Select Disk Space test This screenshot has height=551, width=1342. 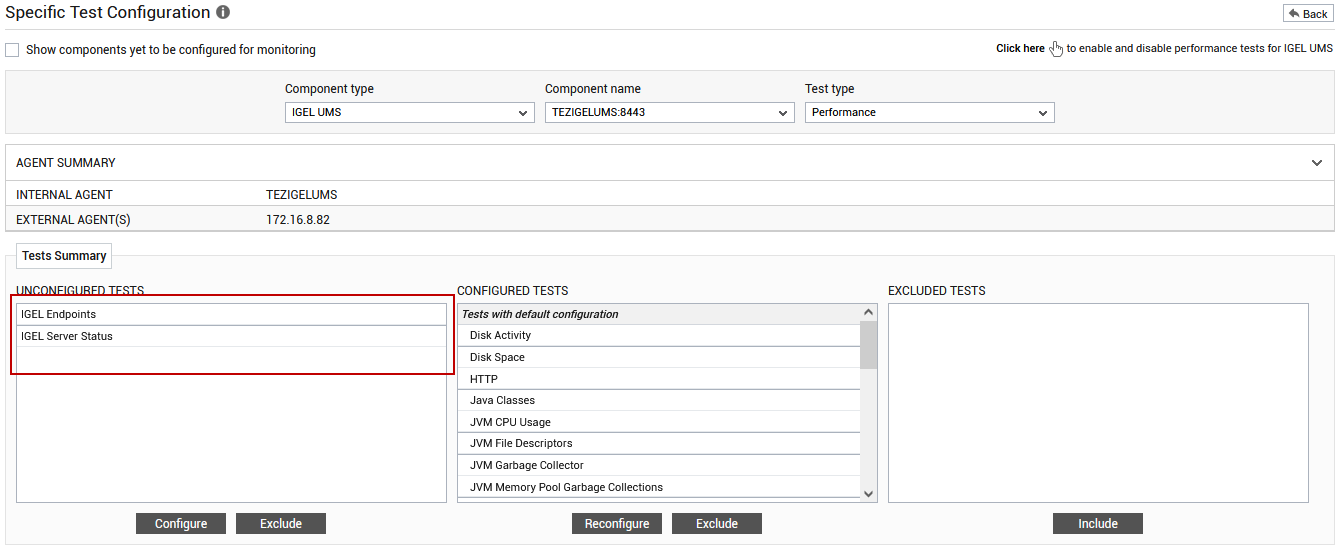coord(659,357)
